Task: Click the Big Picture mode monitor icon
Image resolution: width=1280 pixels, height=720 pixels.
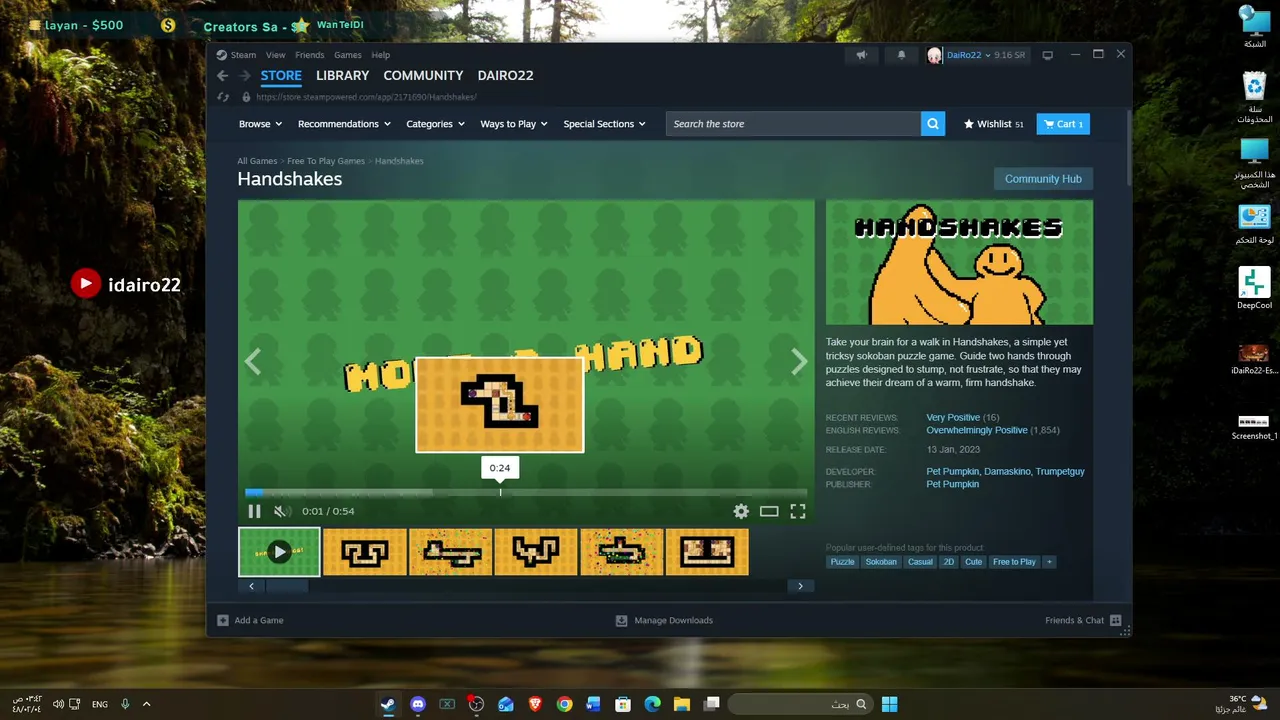Action: (x=1047, y=55)
